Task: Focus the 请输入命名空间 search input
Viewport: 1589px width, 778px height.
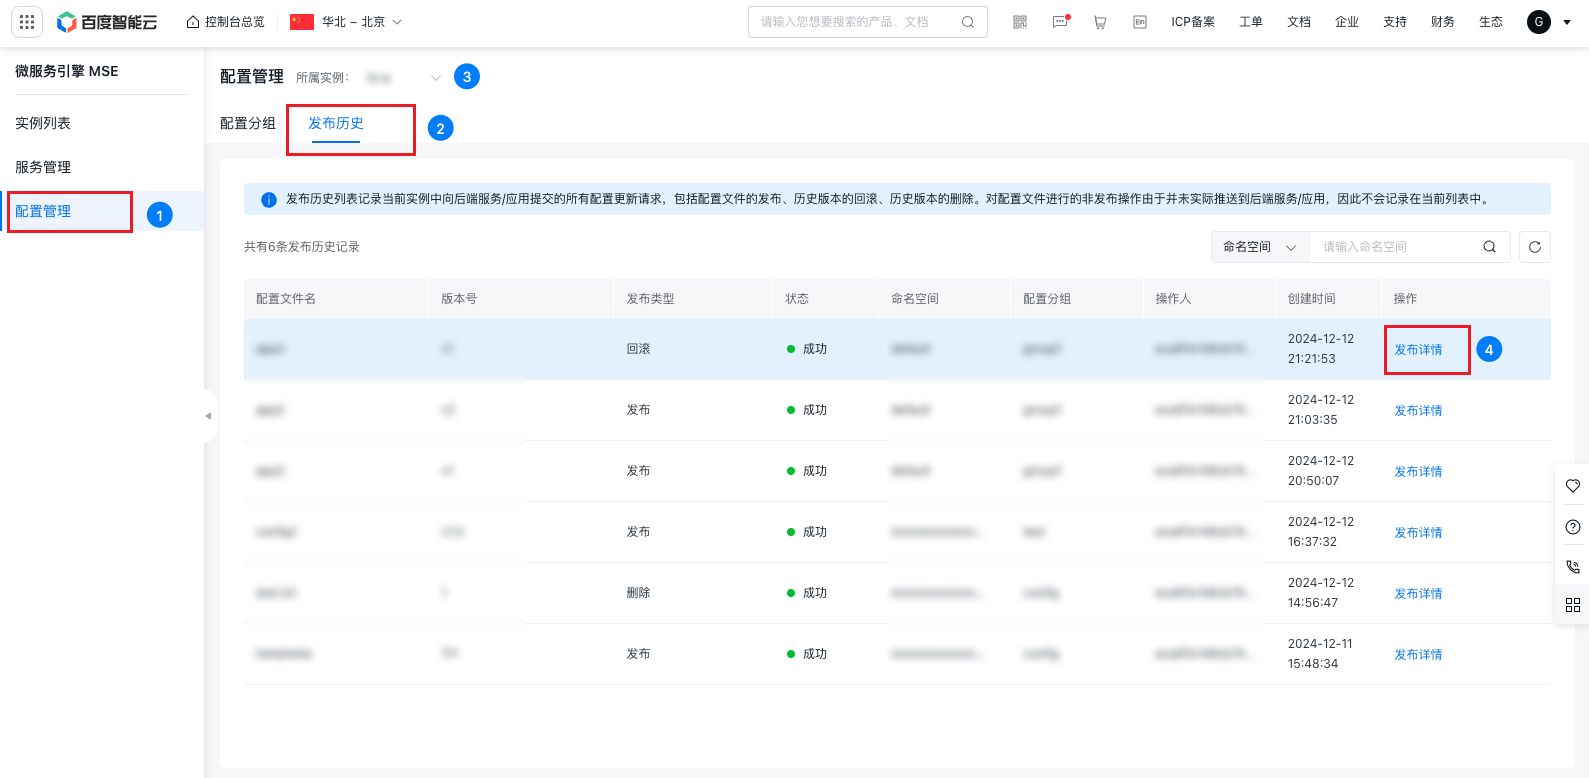Action: coord(1395,247)
